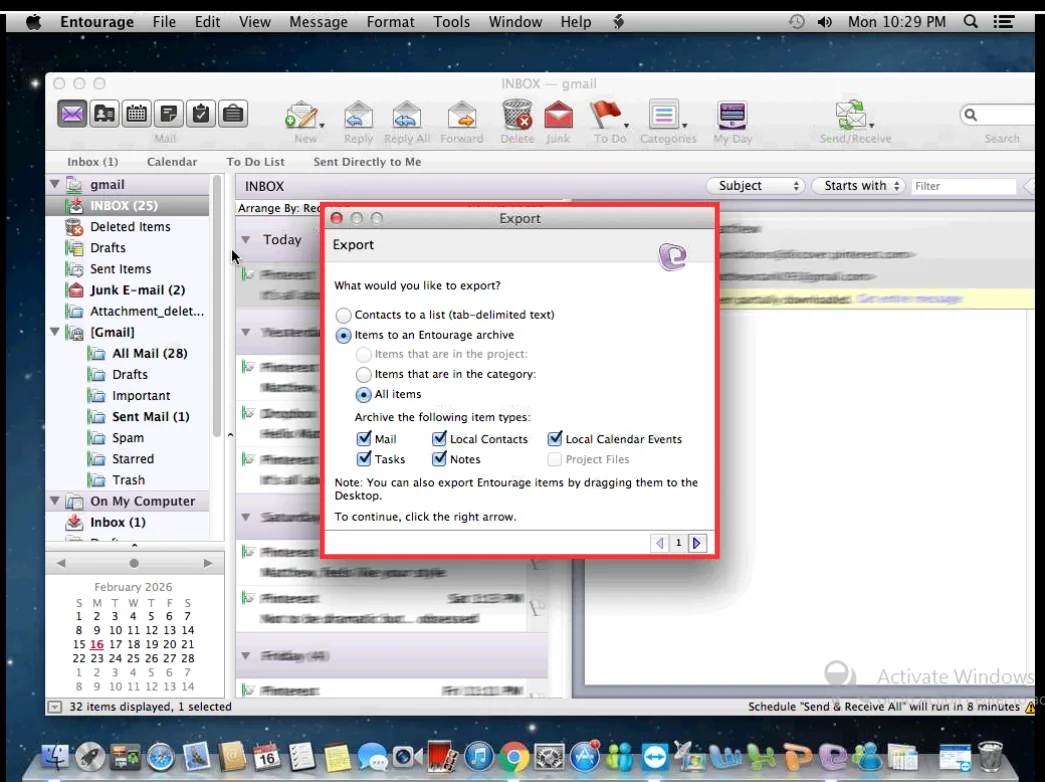This screenshot has height=782, width=1045.
Task: Click the Reply toolbar icon
Action: click(358, 118)
